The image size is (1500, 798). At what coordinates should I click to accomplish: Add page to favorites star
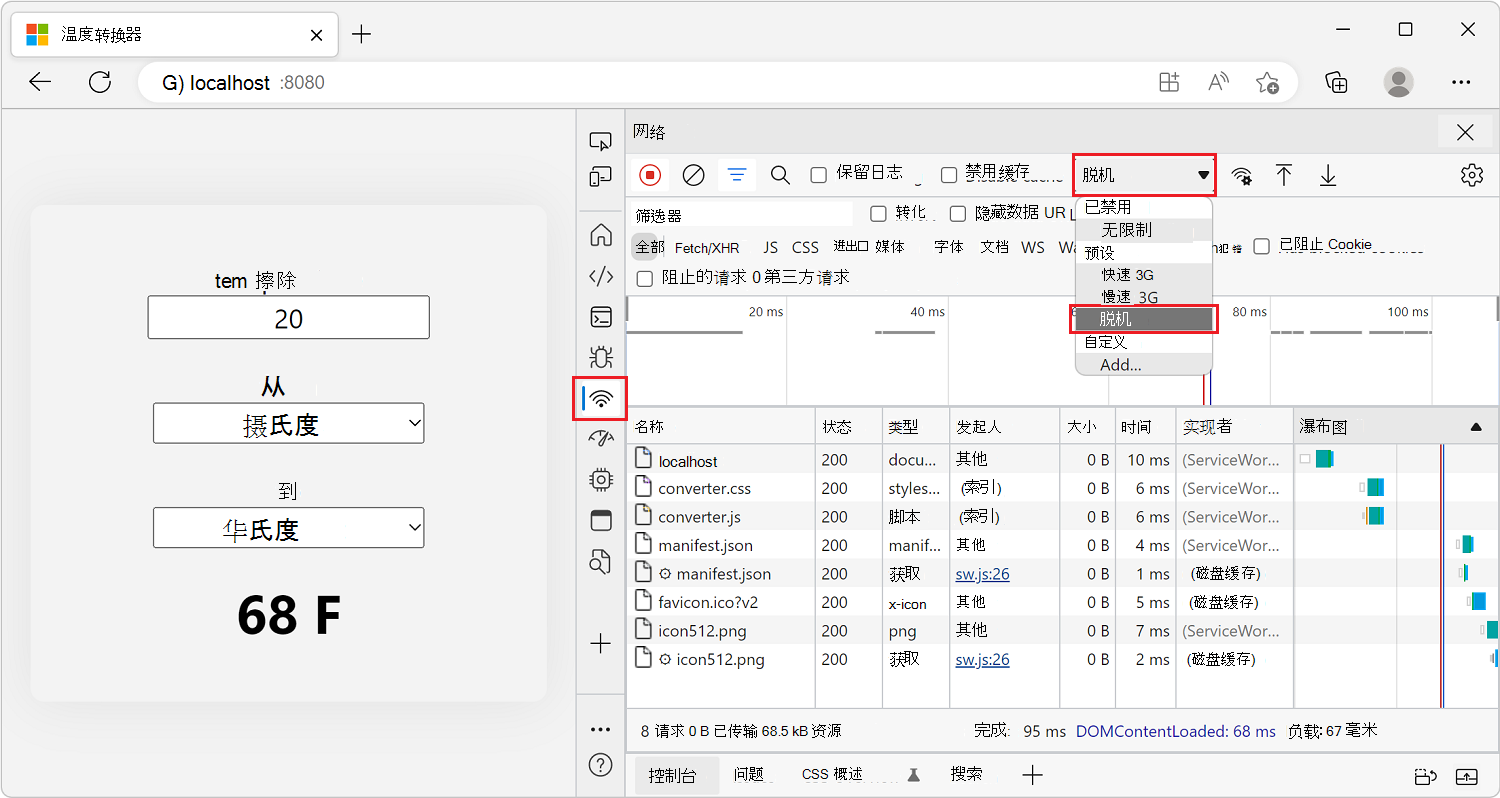(x=1267, y=82)
